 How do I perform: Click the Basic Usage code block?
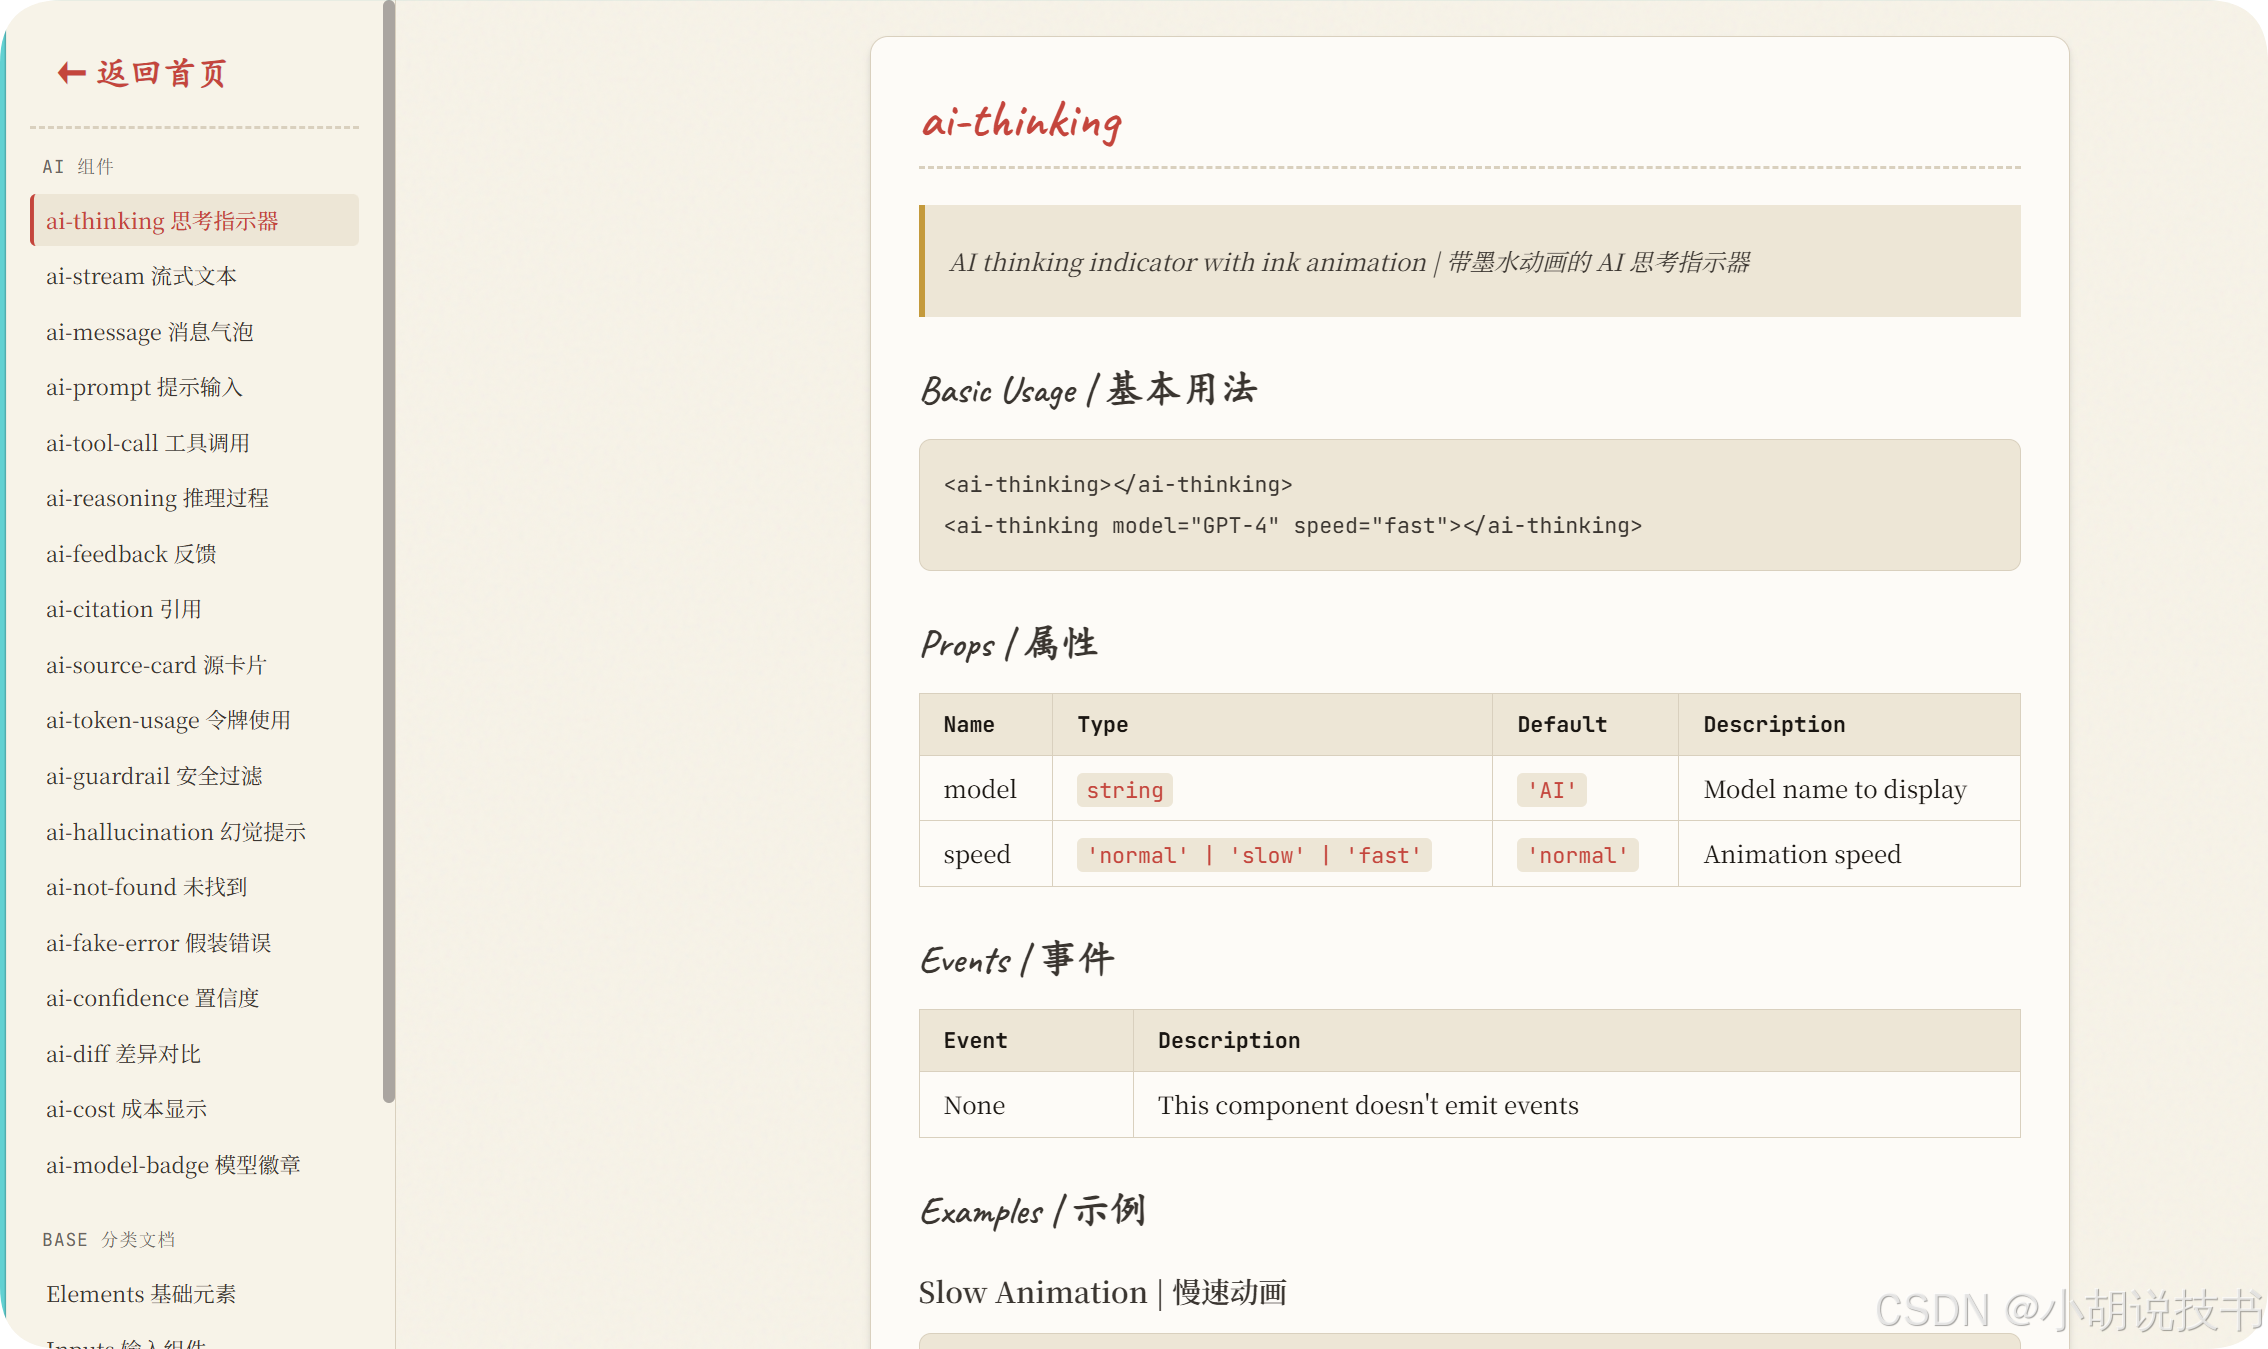pyautogui.click(x=1468, y=505)
